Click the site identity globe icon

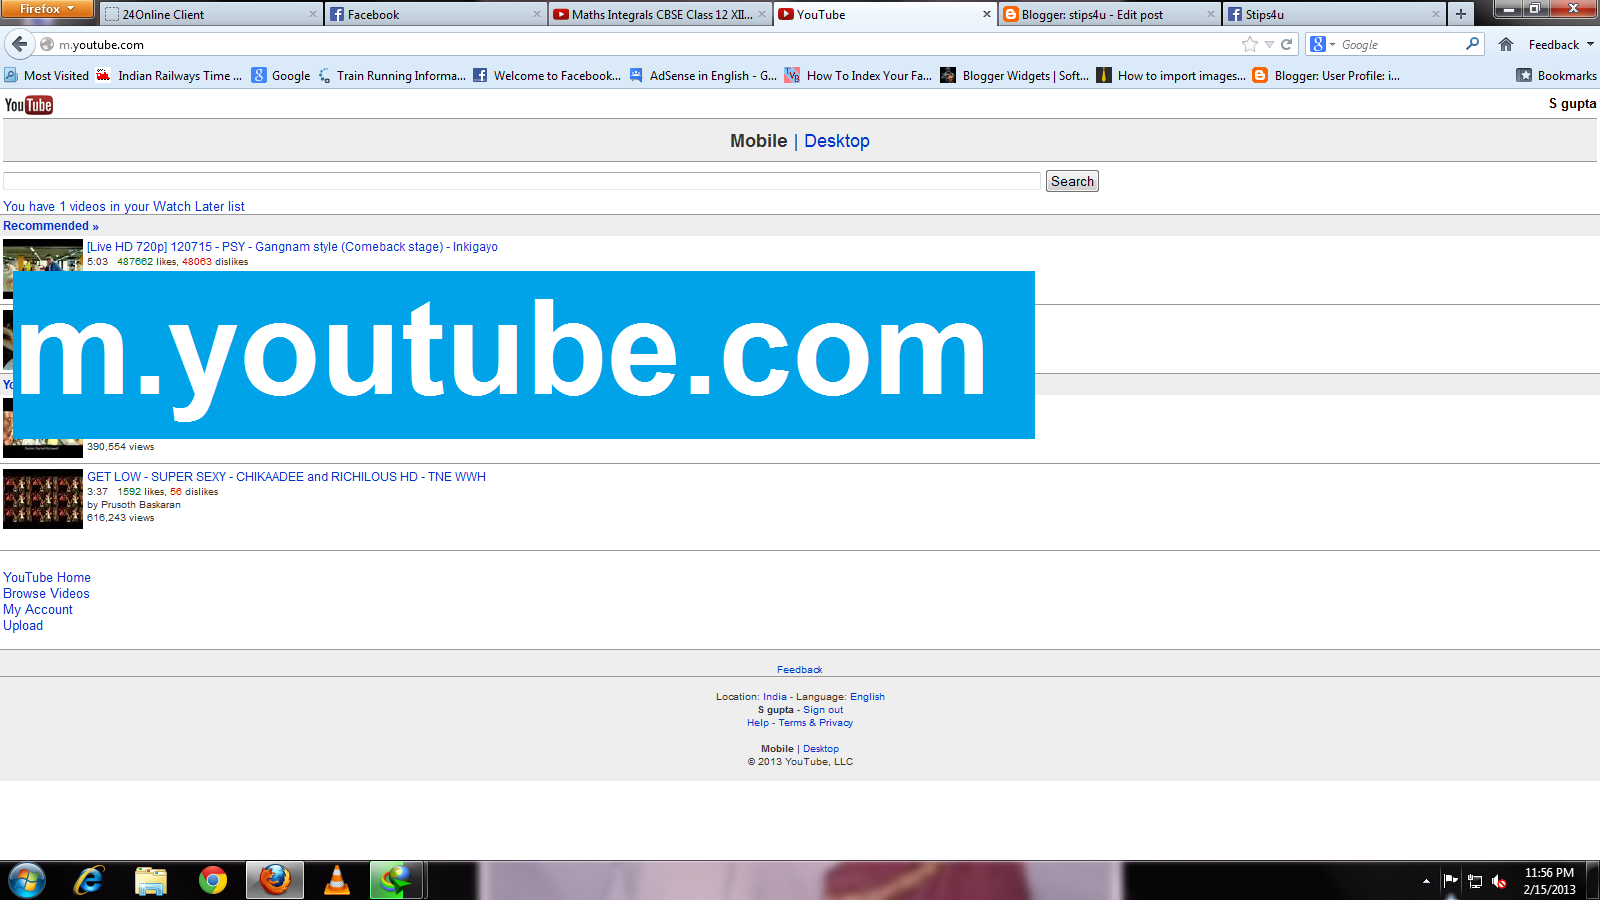47,44
